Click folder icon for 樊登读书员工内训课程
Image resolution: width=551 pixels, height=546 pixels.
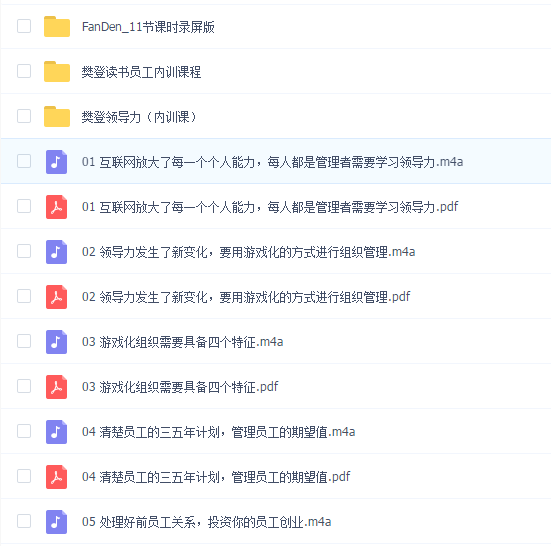coord(57,71)
